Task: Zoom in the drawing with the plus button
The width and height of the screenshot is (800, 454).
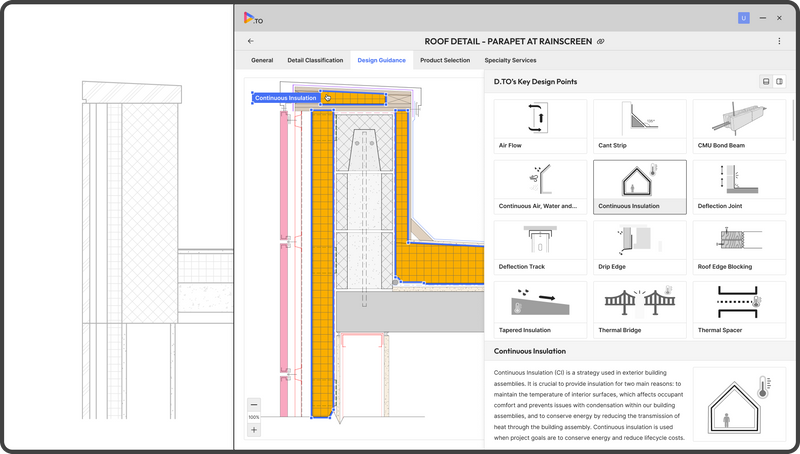Action: coord(254,429)
